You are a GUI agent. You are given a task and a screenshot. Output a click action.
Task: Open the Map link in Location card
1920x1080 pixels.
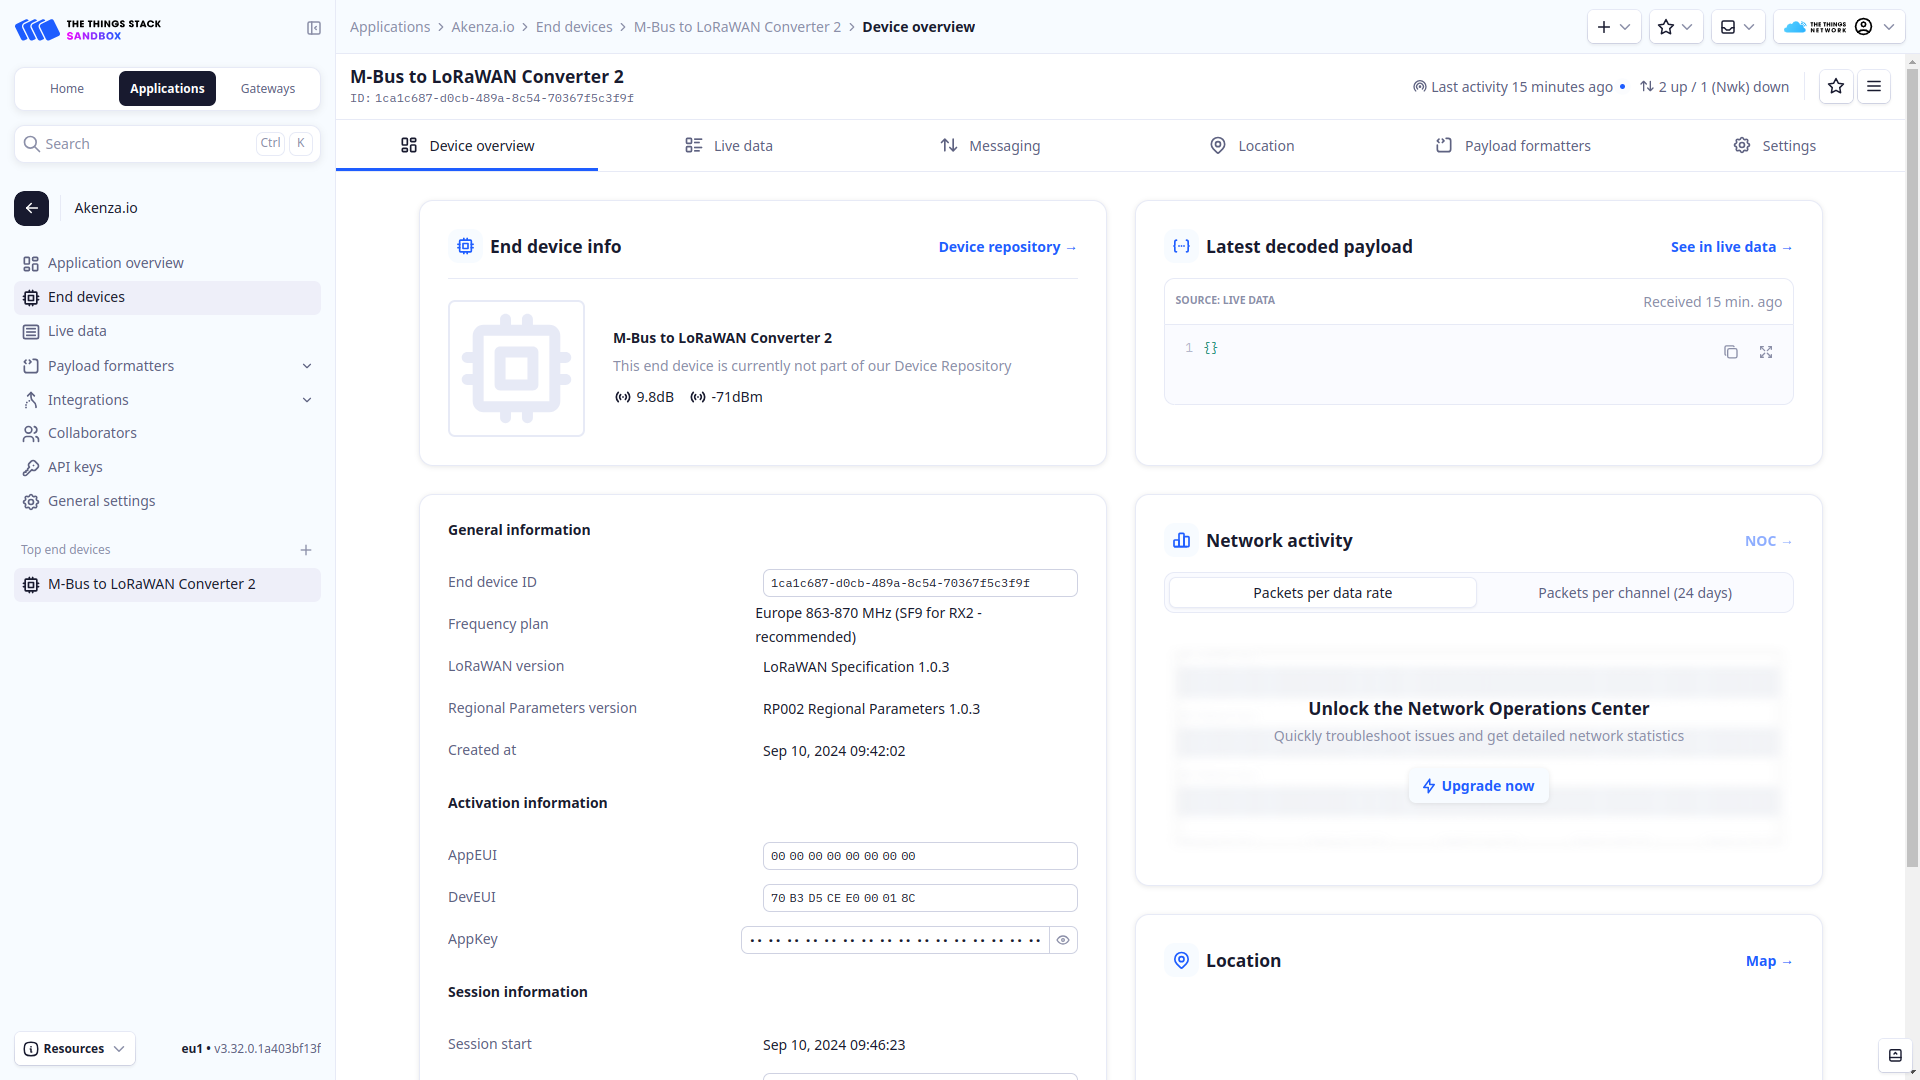coord(1768,961)
